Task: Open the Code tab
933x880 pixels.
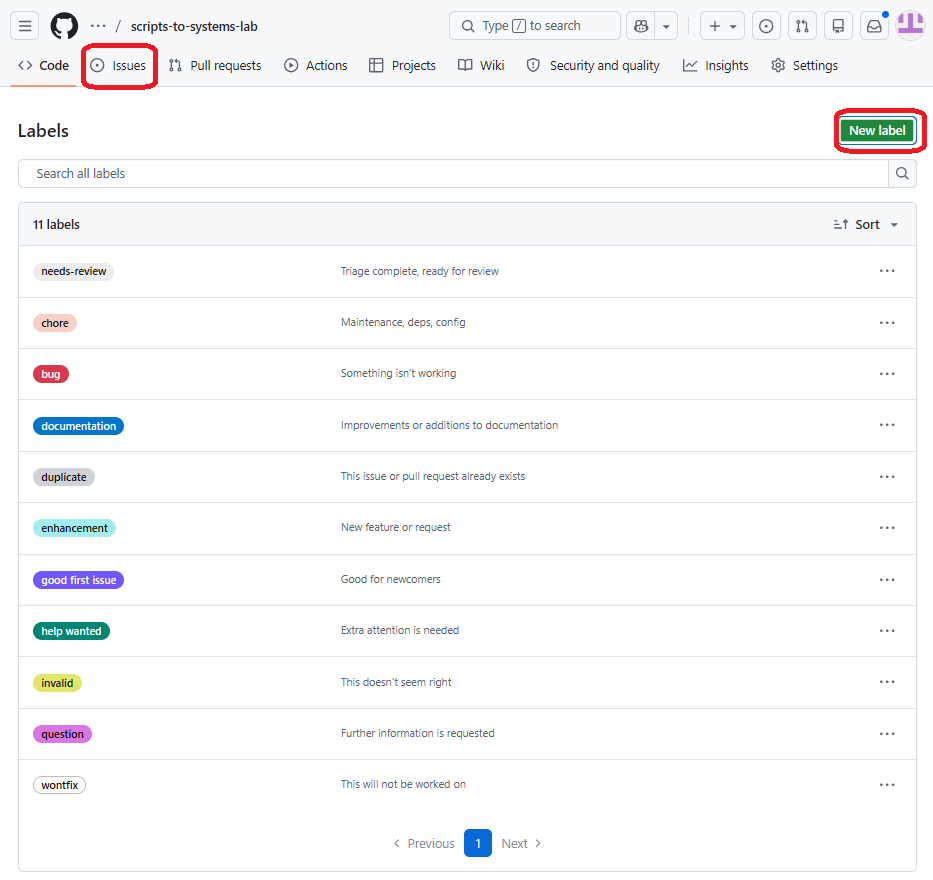Action: 43,65
